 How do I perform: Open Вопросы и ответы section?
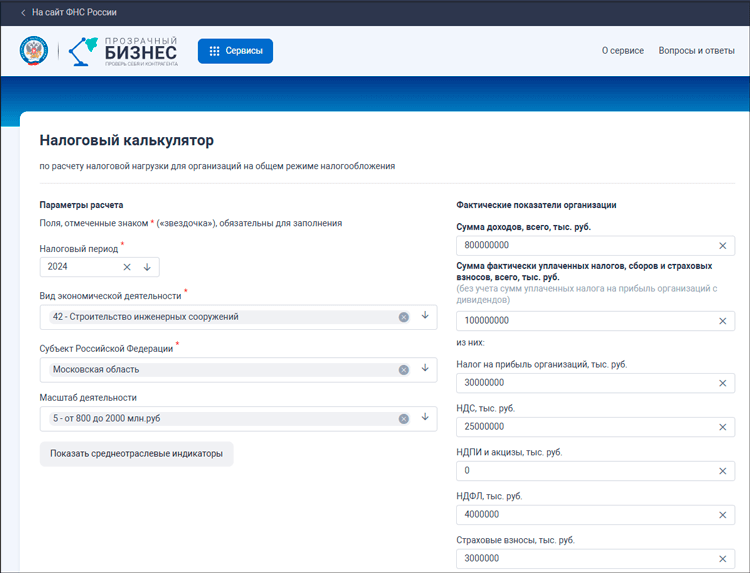(696, 51)
